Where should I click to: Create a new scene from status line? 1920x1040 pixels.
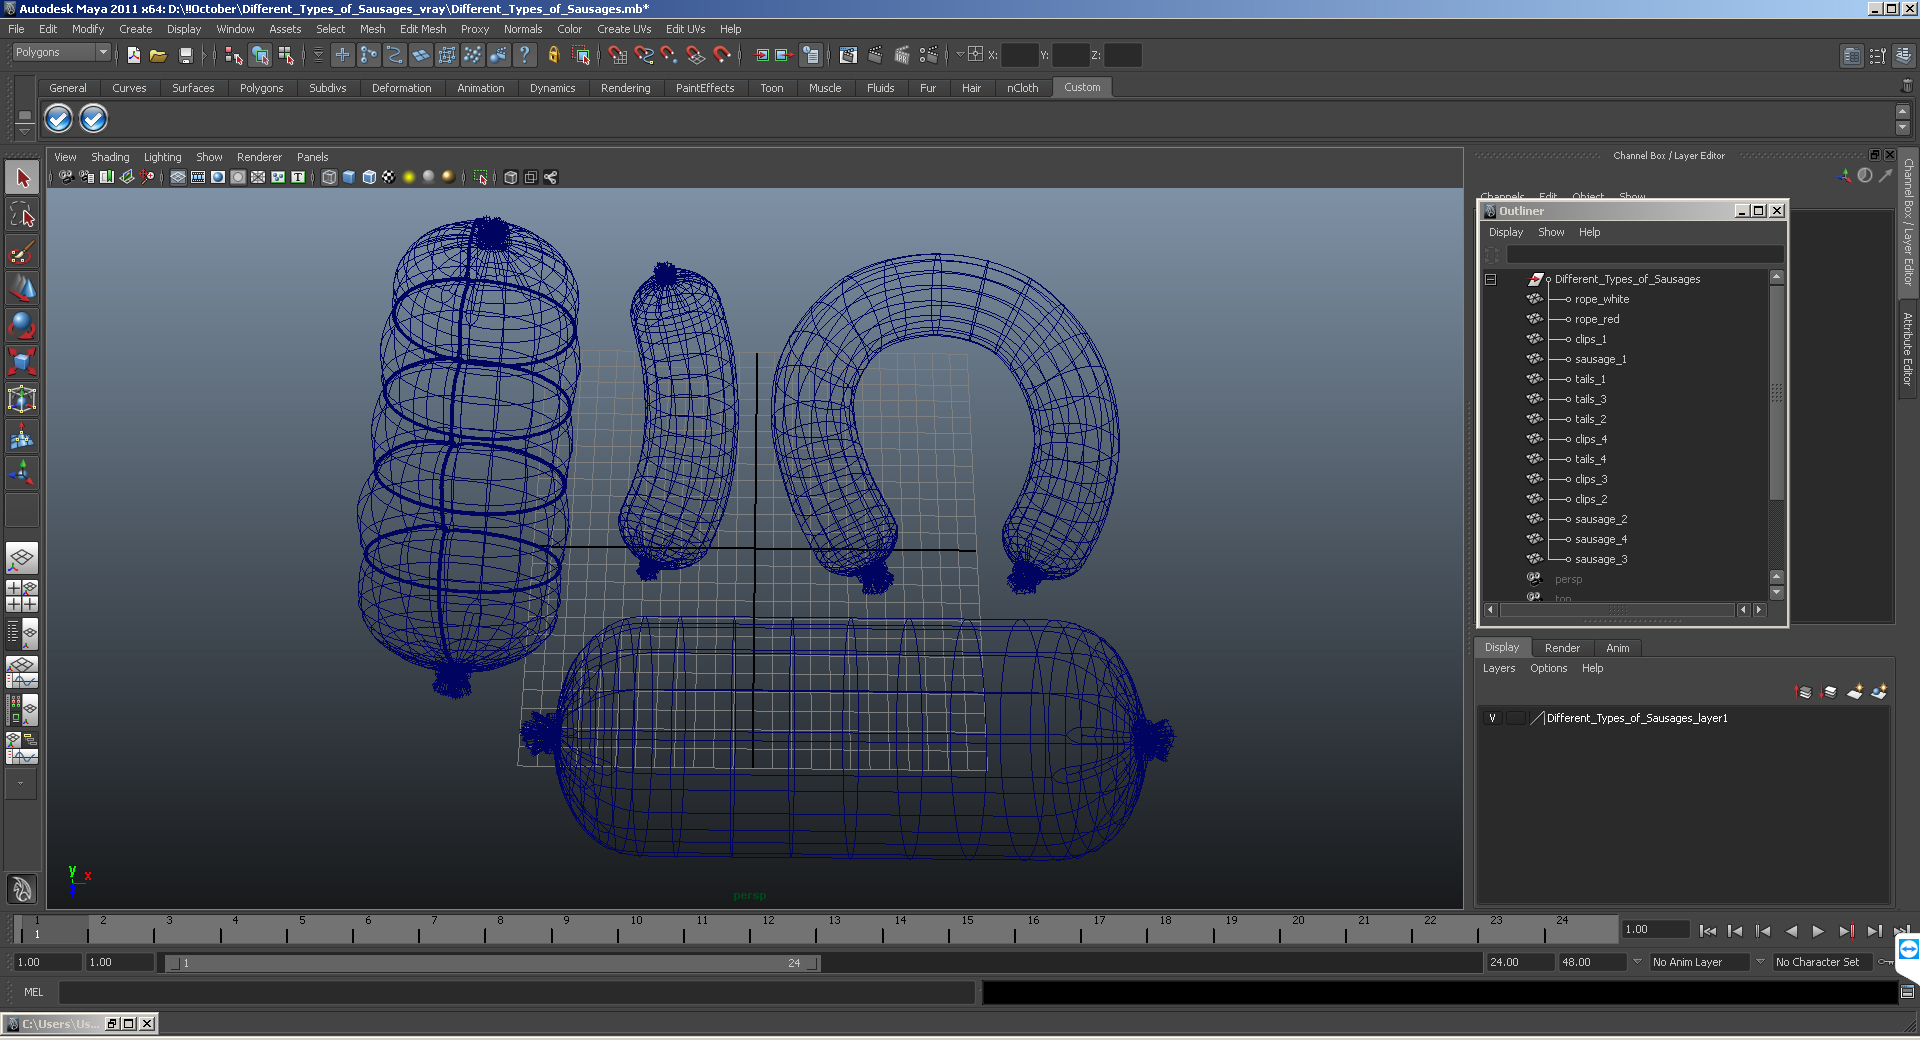pyautogui.click(x=133, y=55)
